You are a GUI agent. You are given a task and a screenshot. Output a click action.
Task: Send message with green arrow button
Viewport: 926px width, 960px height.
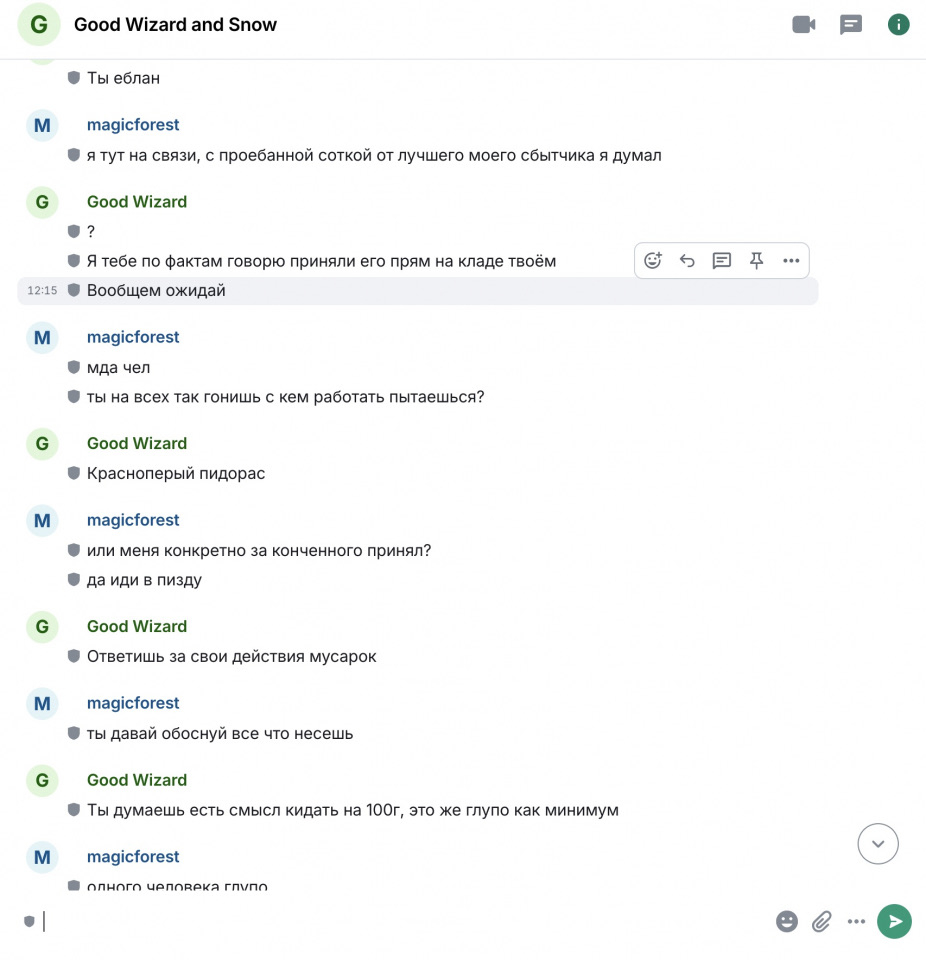[894, 921]
